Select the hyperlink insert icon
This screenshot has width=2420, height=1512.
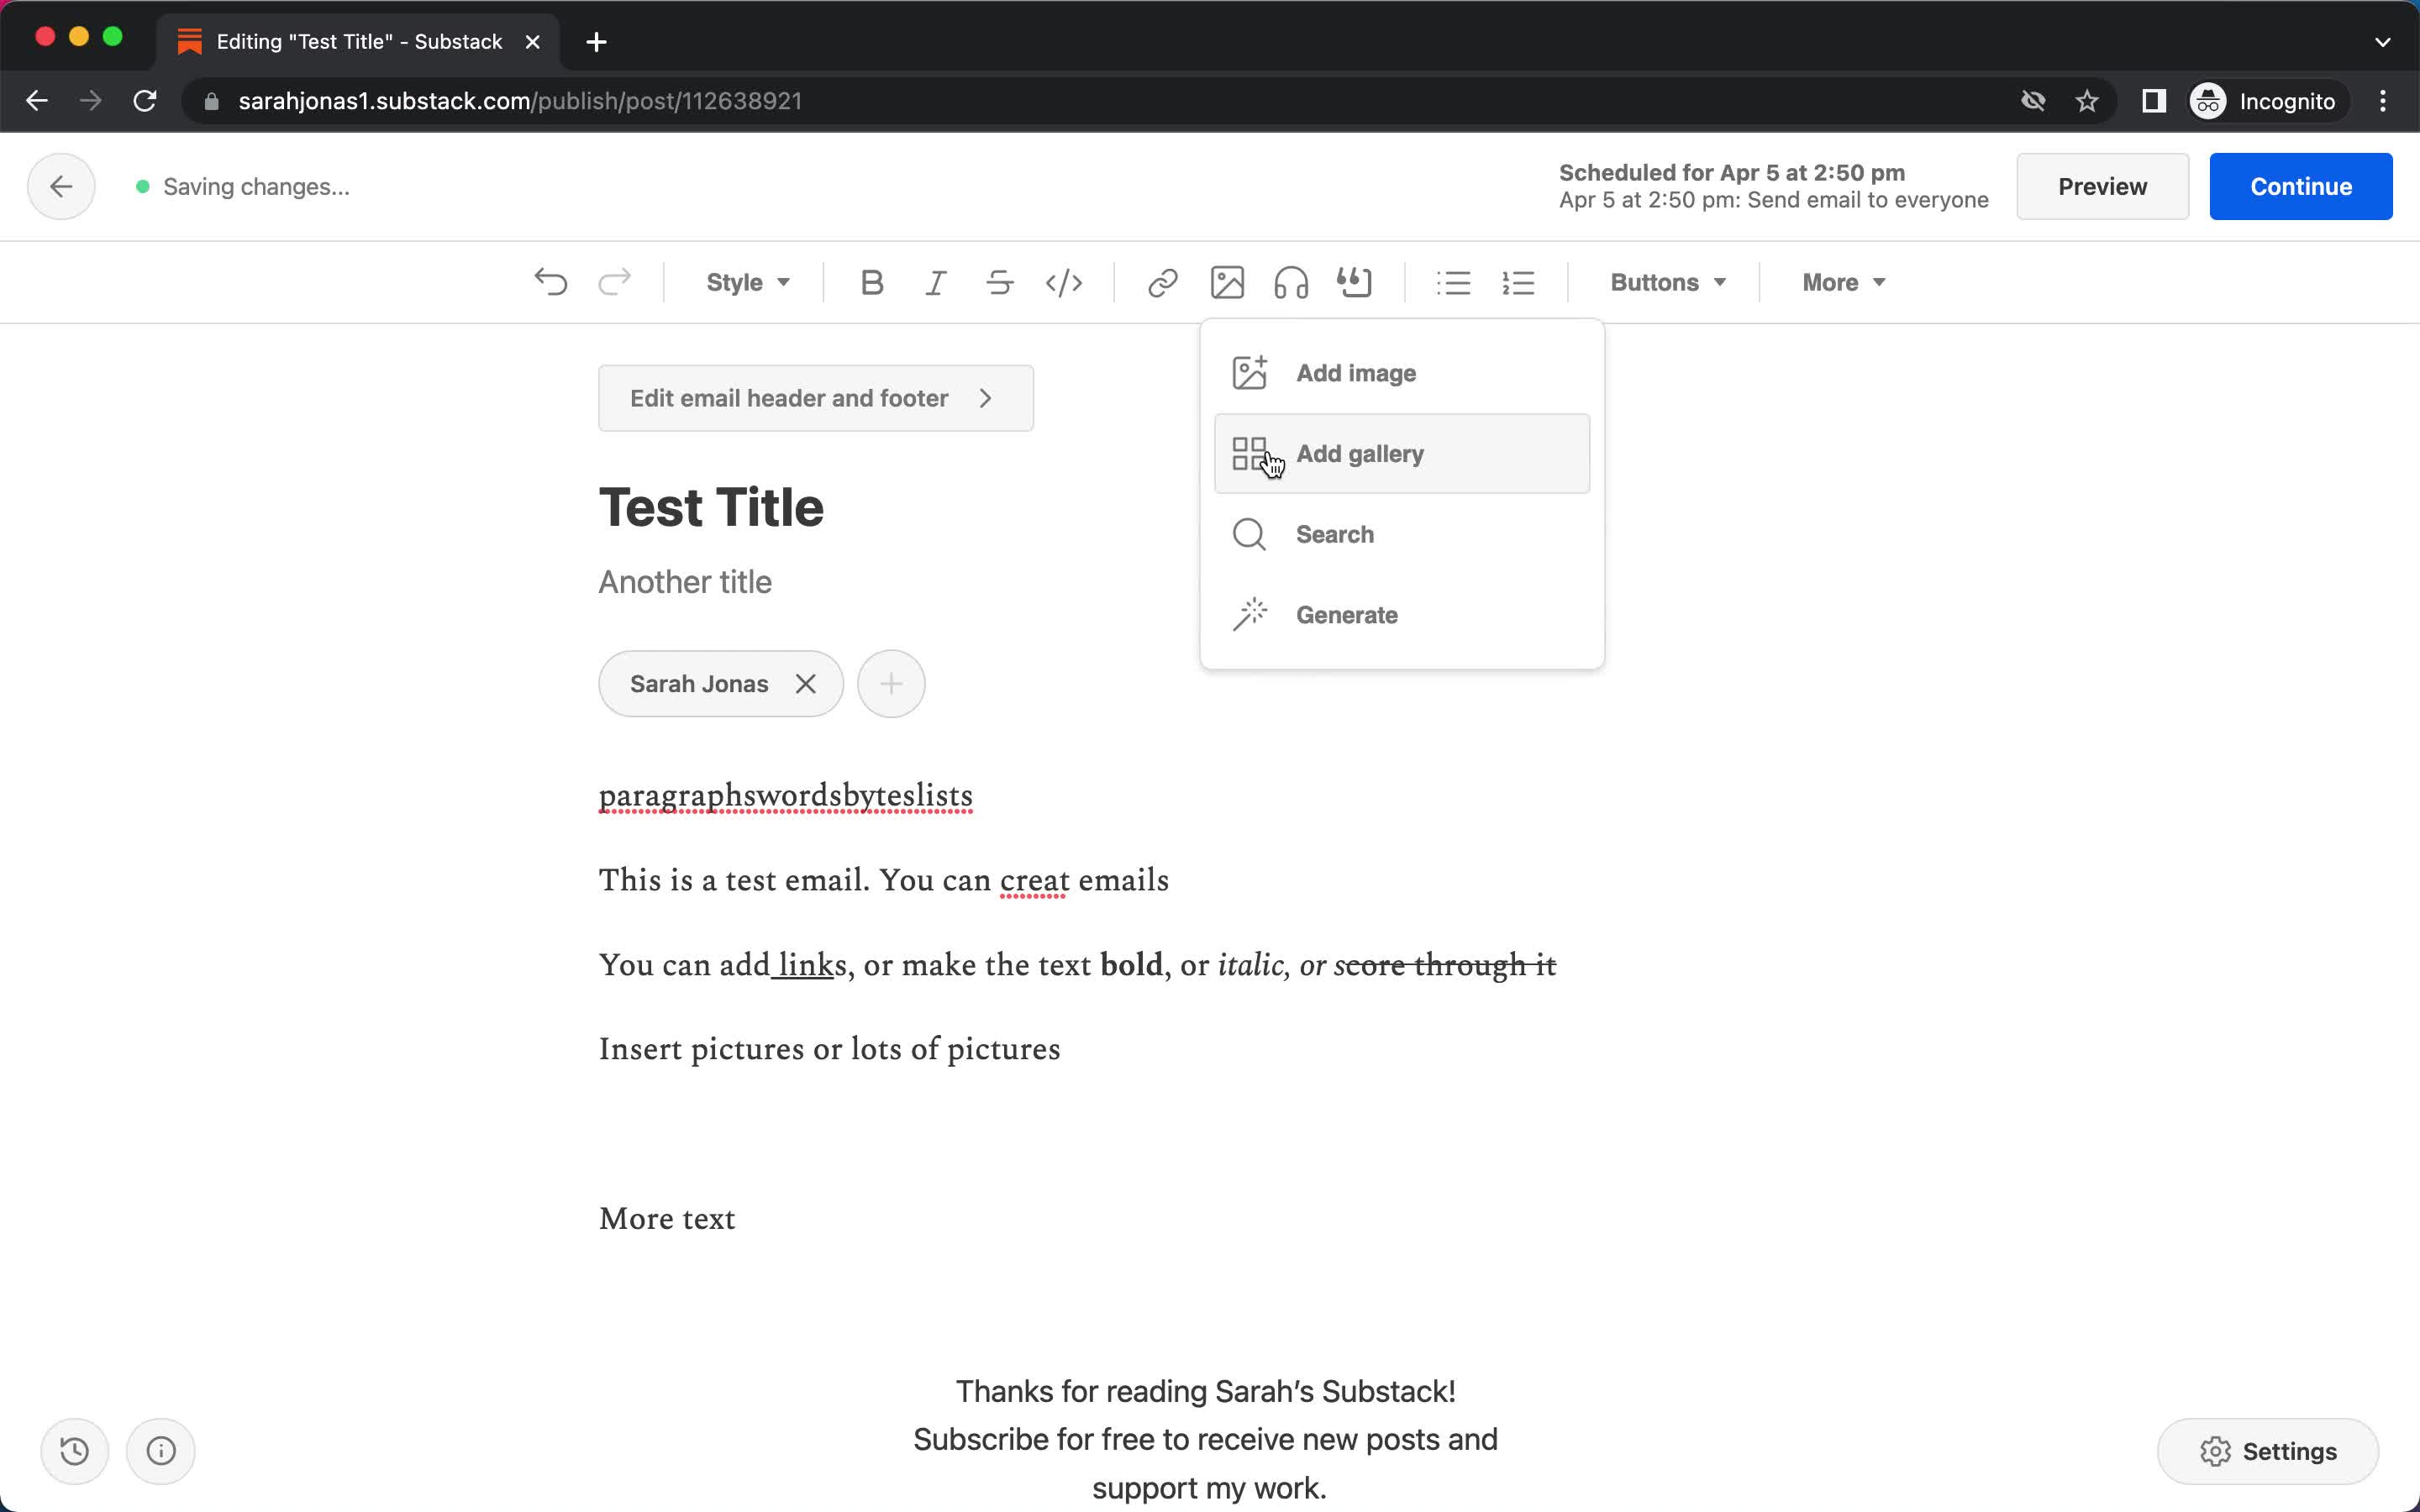[x=1160, y=281]
